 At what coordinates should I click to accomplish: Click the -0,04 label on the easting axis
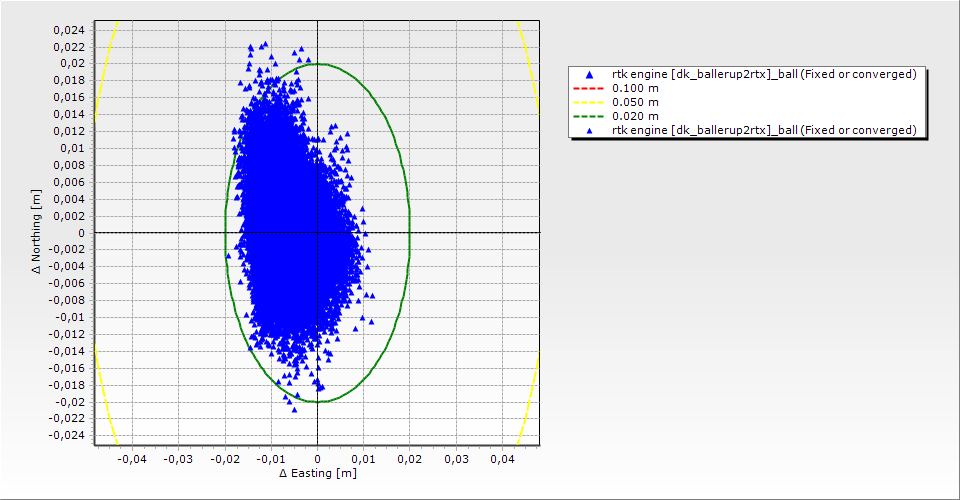131,459
